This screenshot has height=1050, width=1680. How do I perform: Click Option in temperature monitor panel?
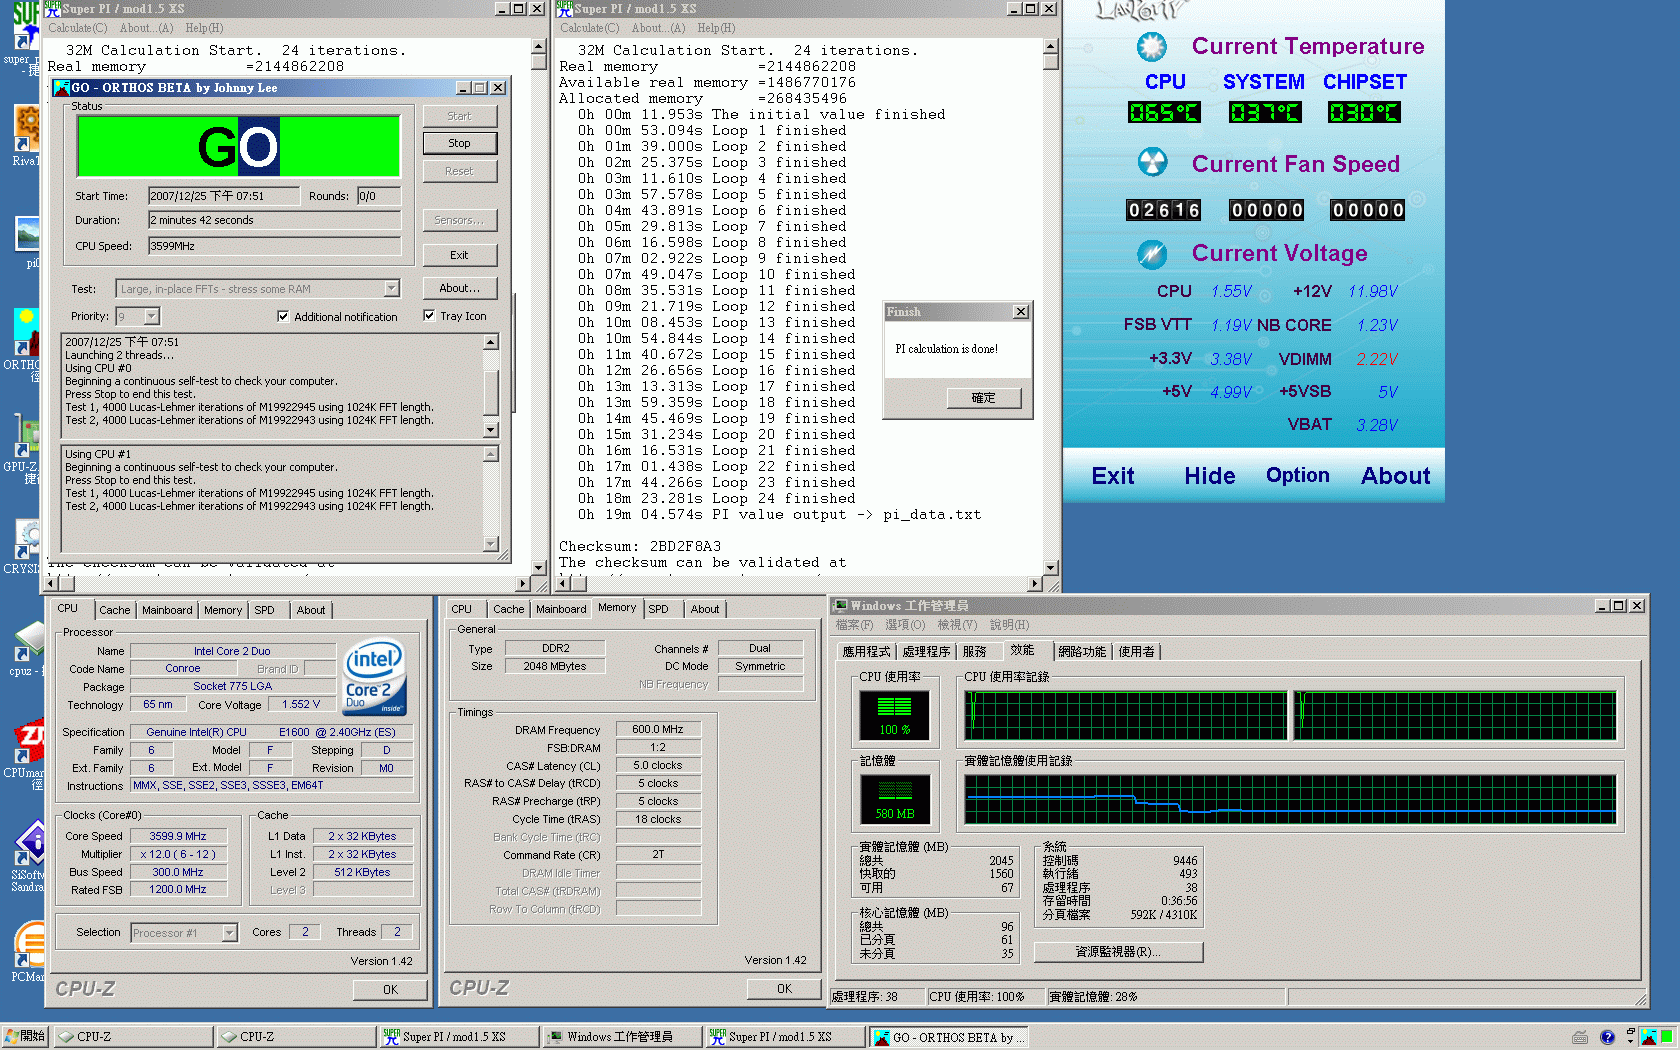pyautogui.click(x=1298, y=475)
